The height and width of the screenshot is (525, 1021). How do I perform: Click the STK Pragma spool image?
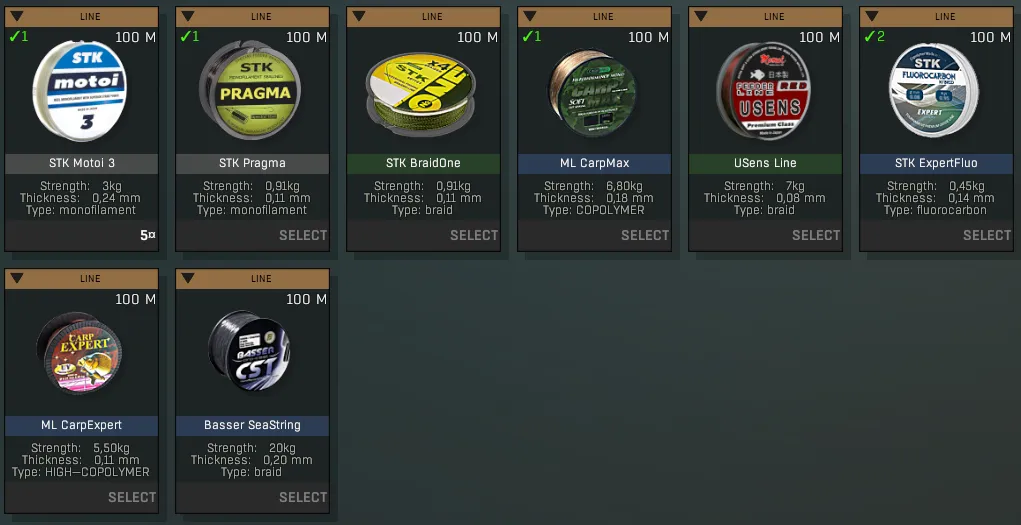coord(250,91)
